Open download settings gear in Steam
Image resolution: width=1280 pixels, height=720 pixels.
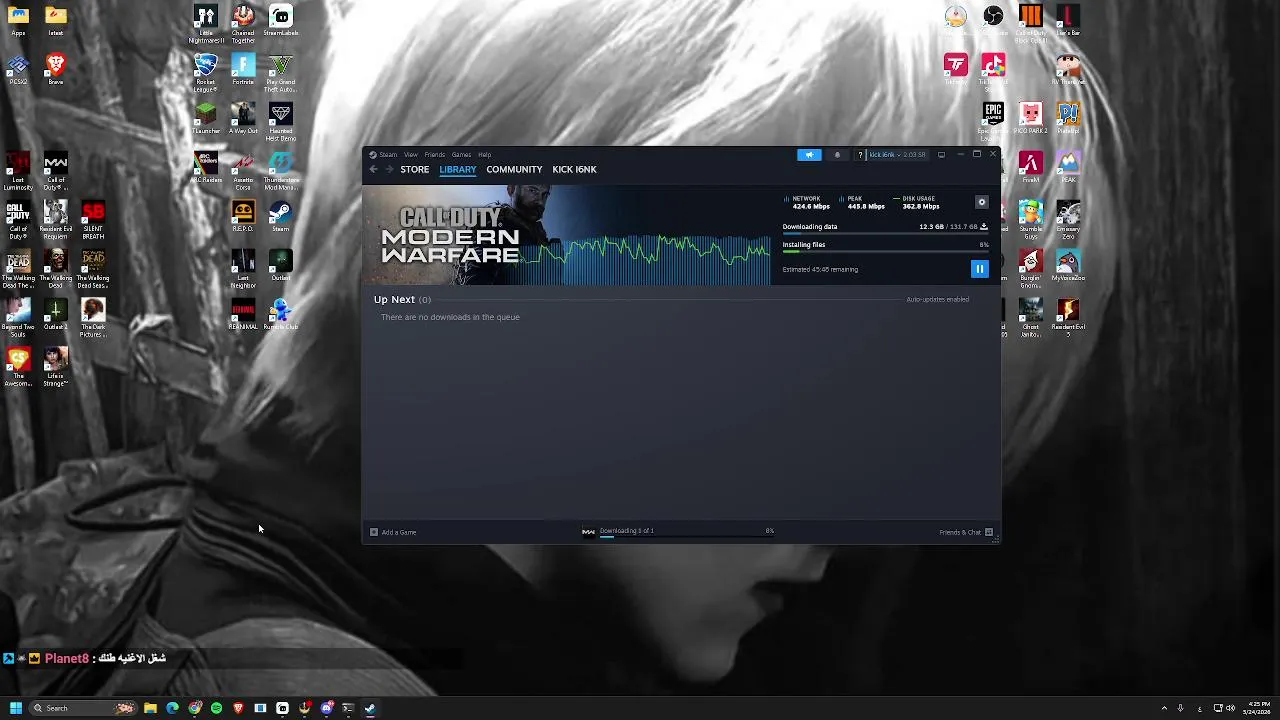[x=981, y=202]
